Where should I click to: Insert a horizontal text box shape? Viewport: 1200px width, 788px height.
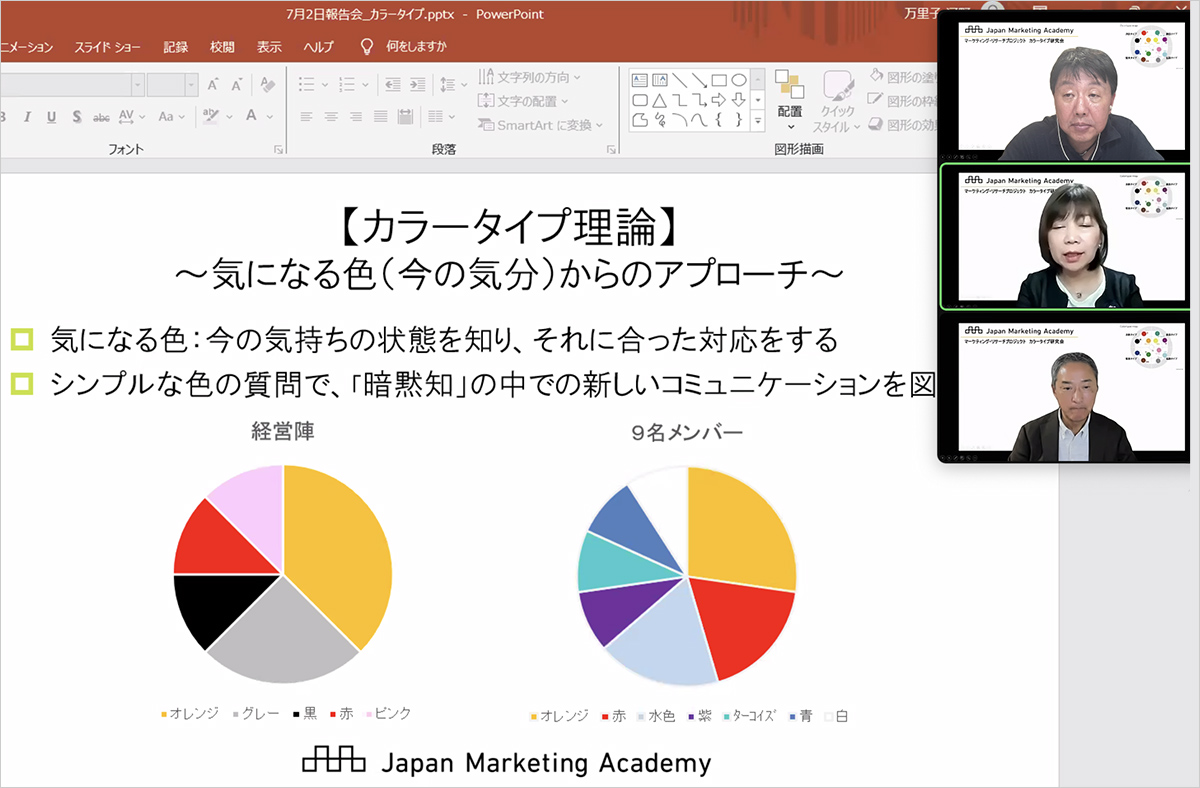click(x=639, y=80)
